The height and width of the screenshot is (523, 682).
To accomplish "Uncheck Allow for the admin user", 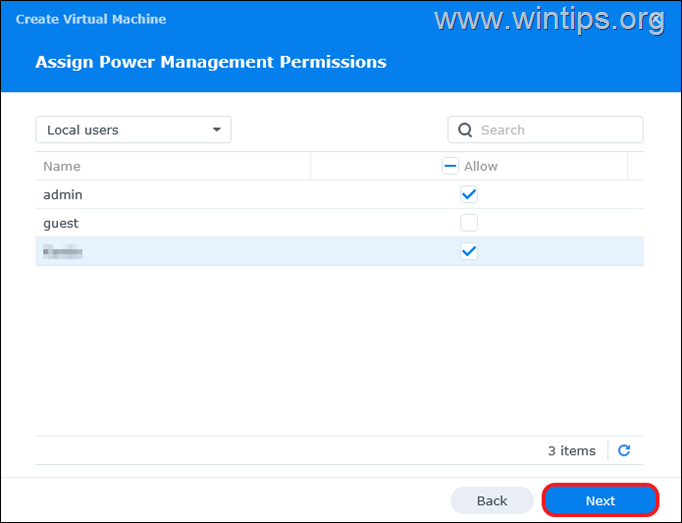I will coord(468,194).
